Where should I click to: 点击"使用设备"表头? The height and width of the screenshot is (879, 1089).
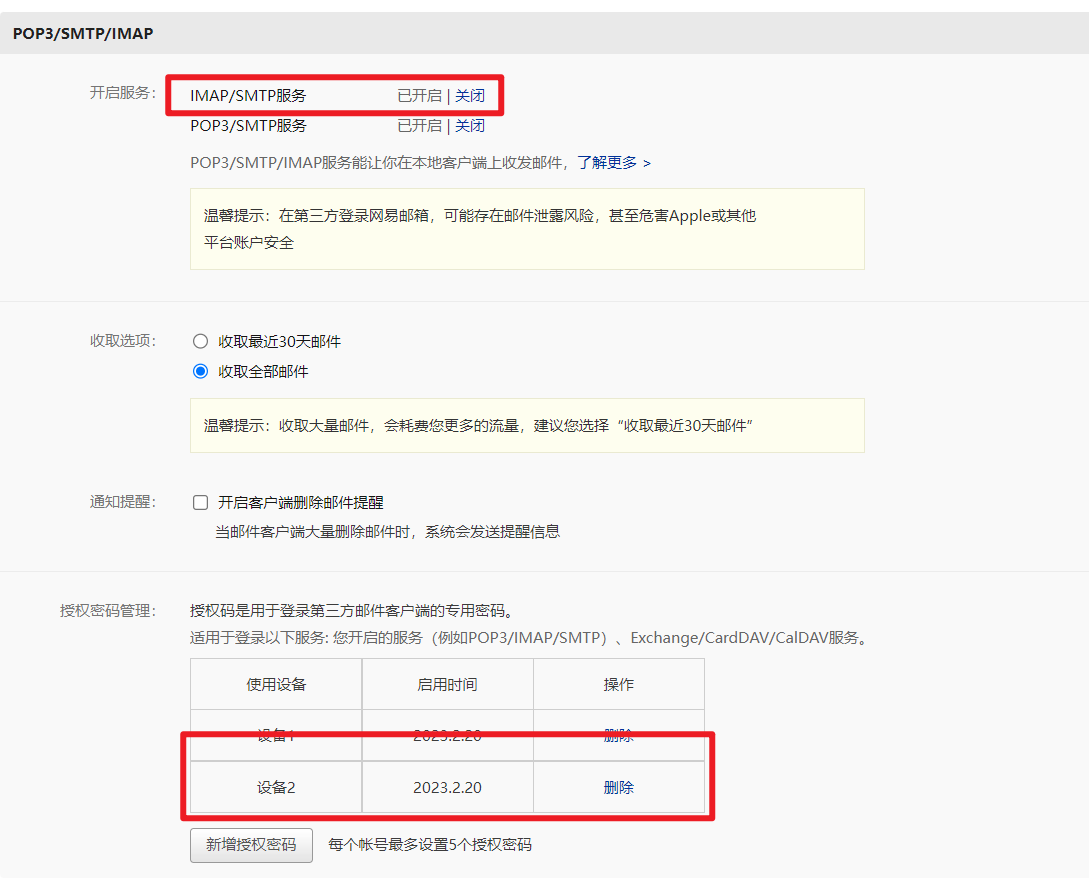tap(275, 684)
